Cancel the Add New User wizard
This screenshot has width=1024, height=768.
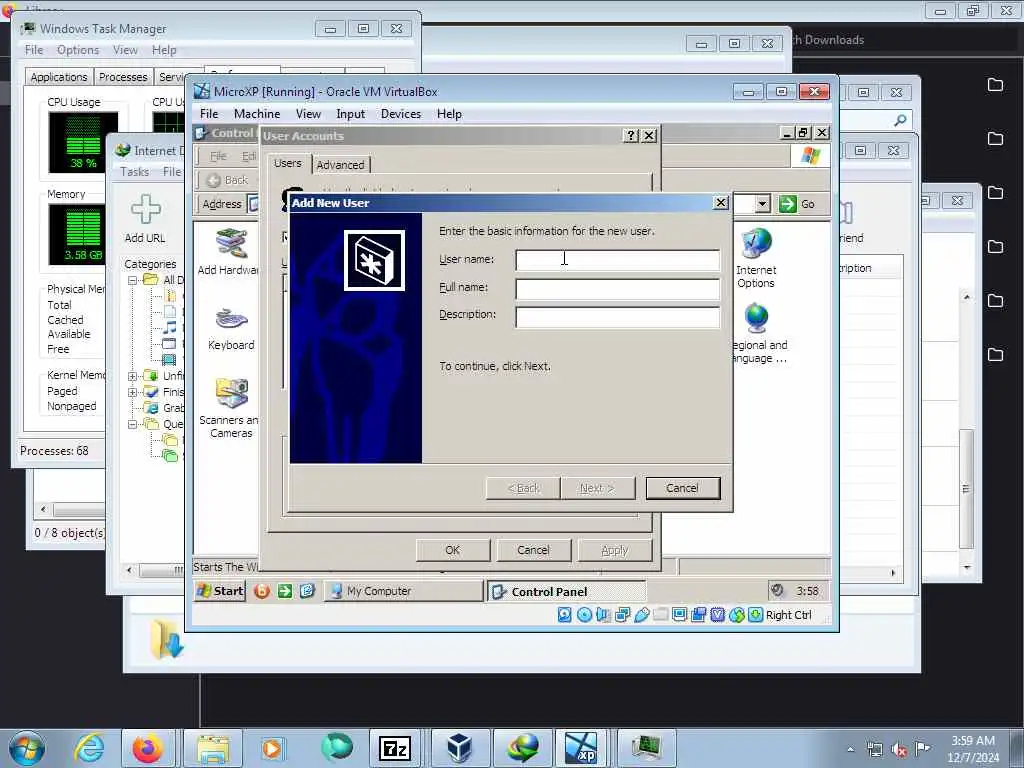682,488
